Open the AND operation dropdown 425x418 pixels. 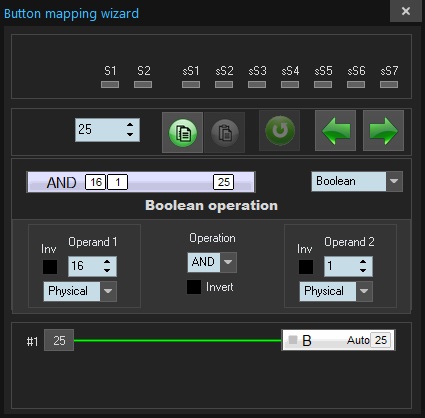(228, 262)
